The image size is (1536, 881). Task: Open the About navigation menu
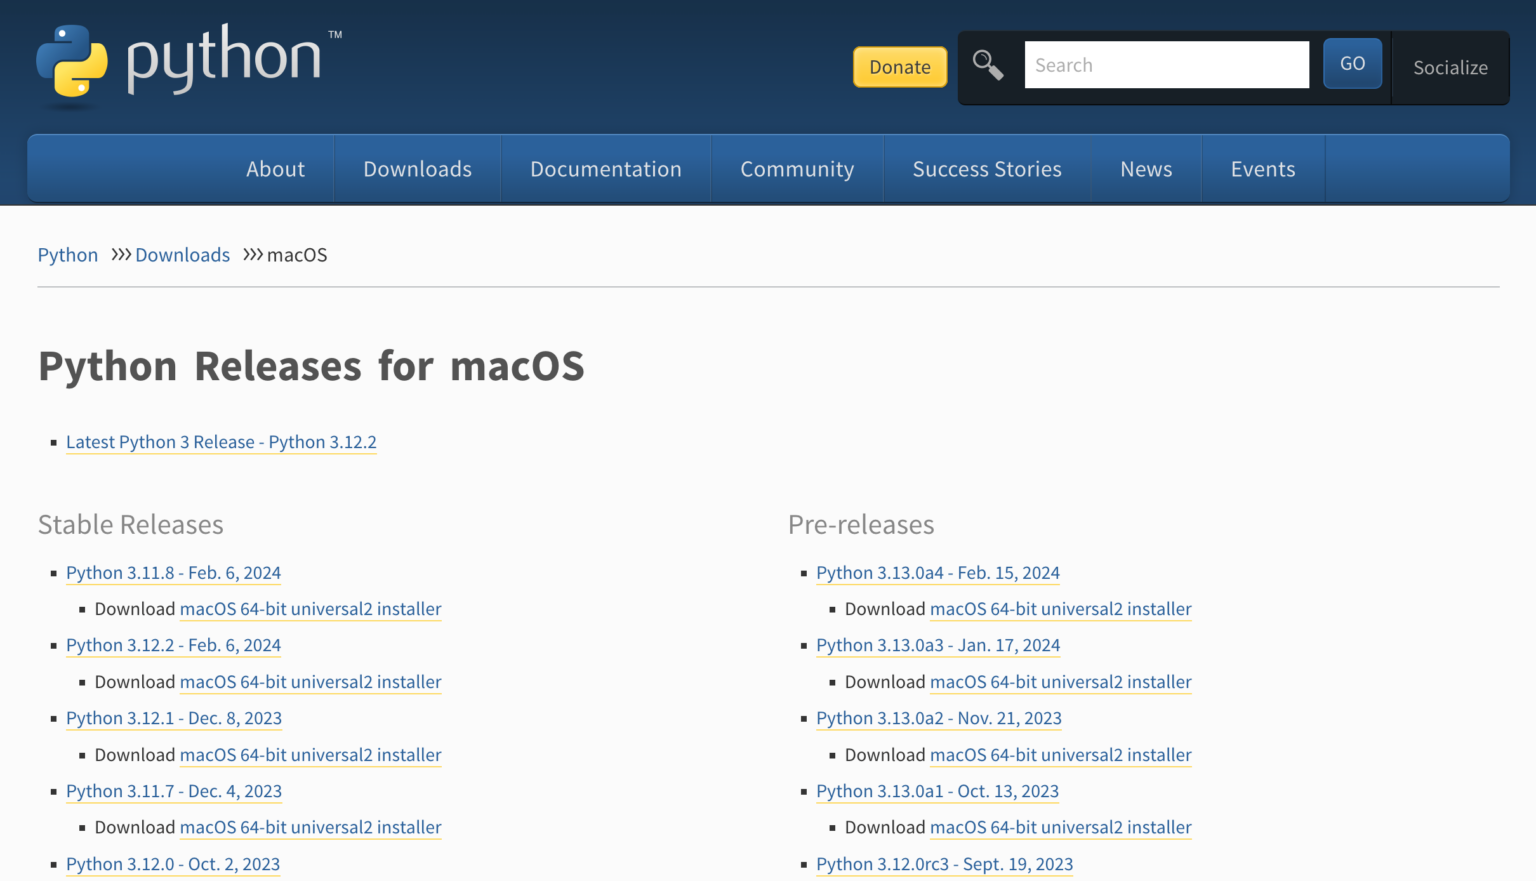(275, 168)
